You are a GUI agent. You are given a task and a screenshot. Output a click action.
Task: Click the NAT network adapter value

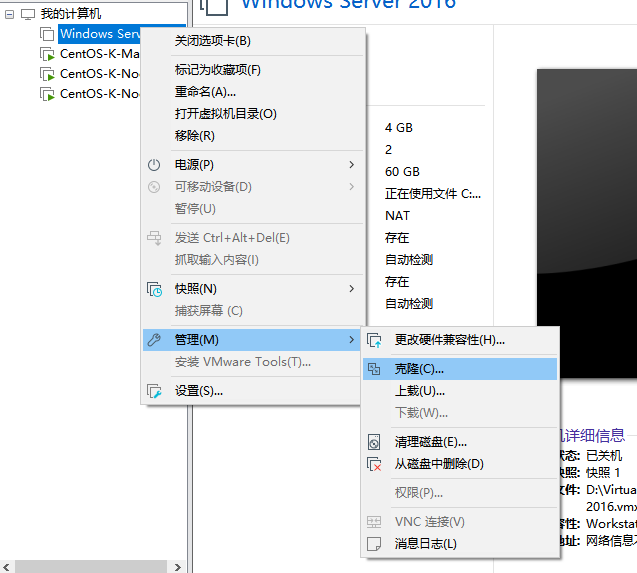[x=398, y=216]
